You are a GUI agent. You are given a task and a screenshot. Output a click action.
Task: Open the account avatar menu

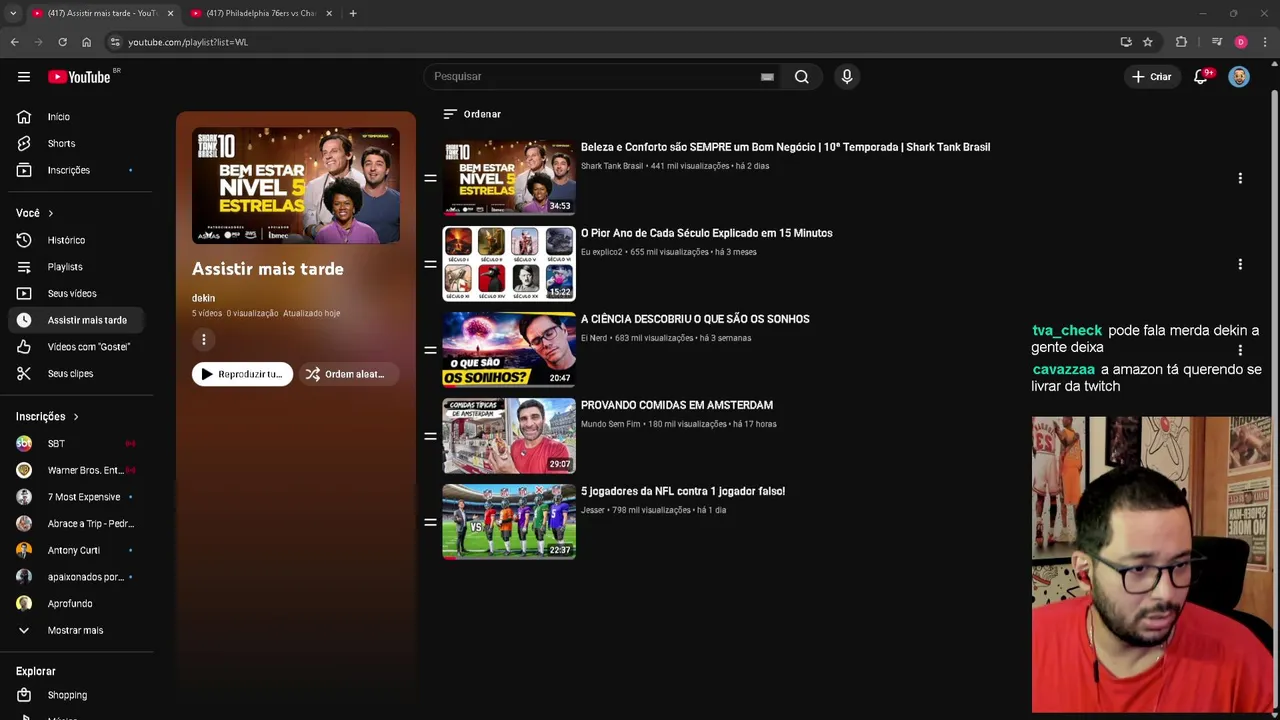(1239, 77)
